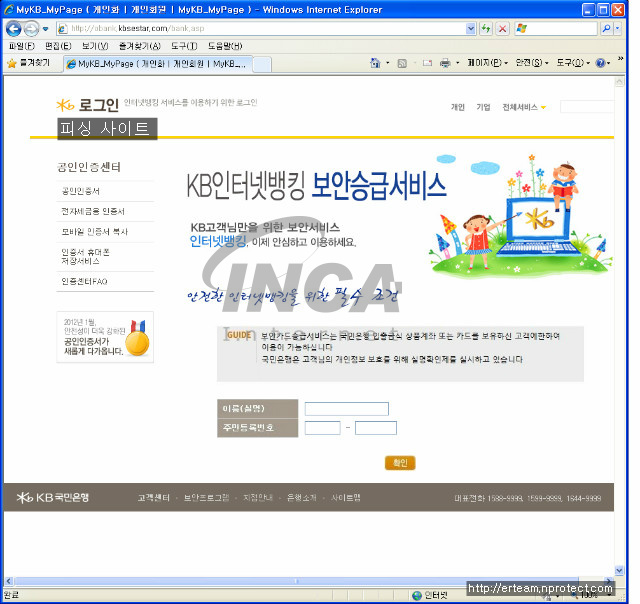Image resolution: width=640 pixels, height=604 pixels.
Task: Open the 파일(F) menu
Action: [x=21, y=46]
